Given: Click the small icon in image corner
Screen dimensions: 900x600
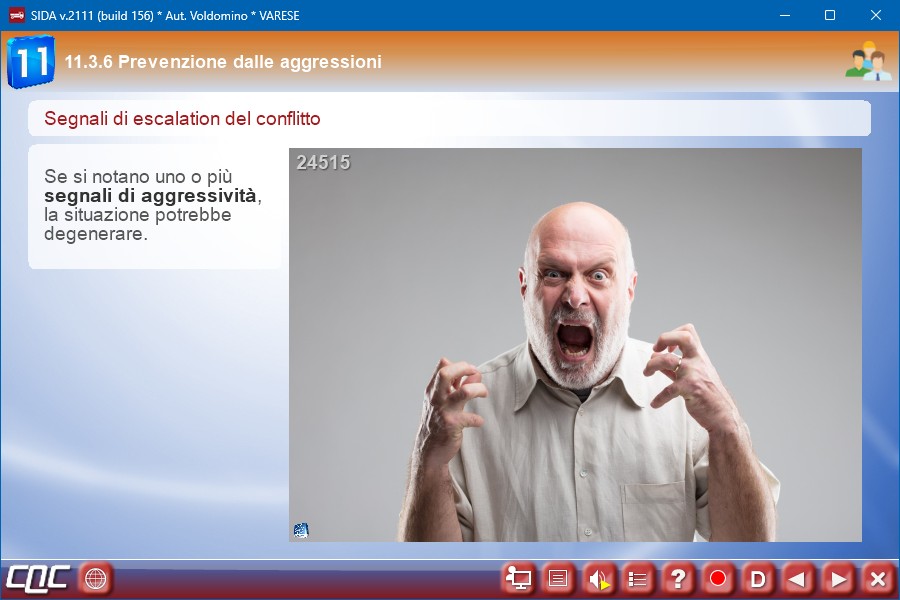Looking at the screenshot, I should click(x=301, y=530).
